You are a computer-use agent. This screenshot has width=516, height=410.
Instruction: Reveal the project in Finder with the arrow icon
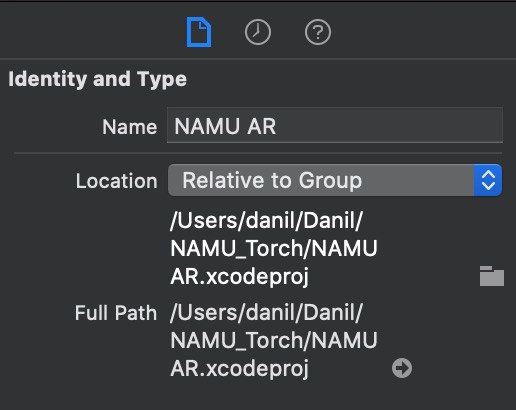click(402, 368)
